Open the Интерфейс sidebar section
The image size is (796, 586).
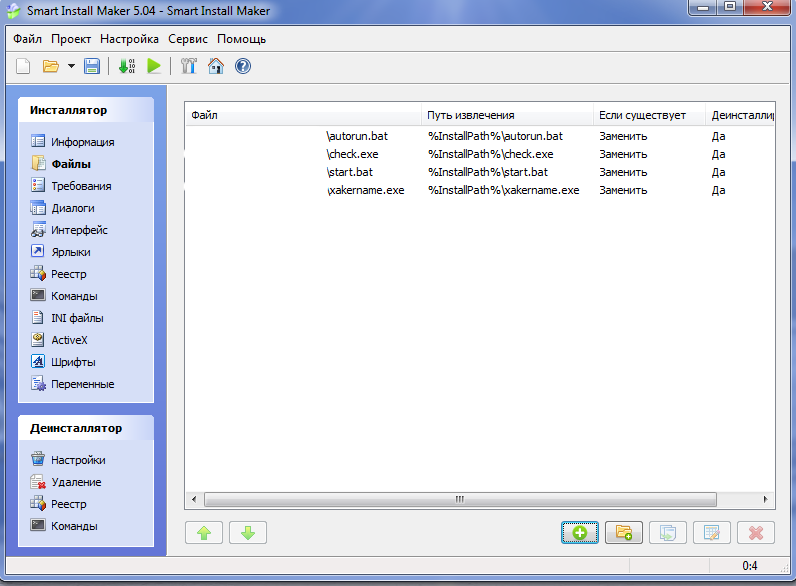pyautogui.click(x=79, y=230)
